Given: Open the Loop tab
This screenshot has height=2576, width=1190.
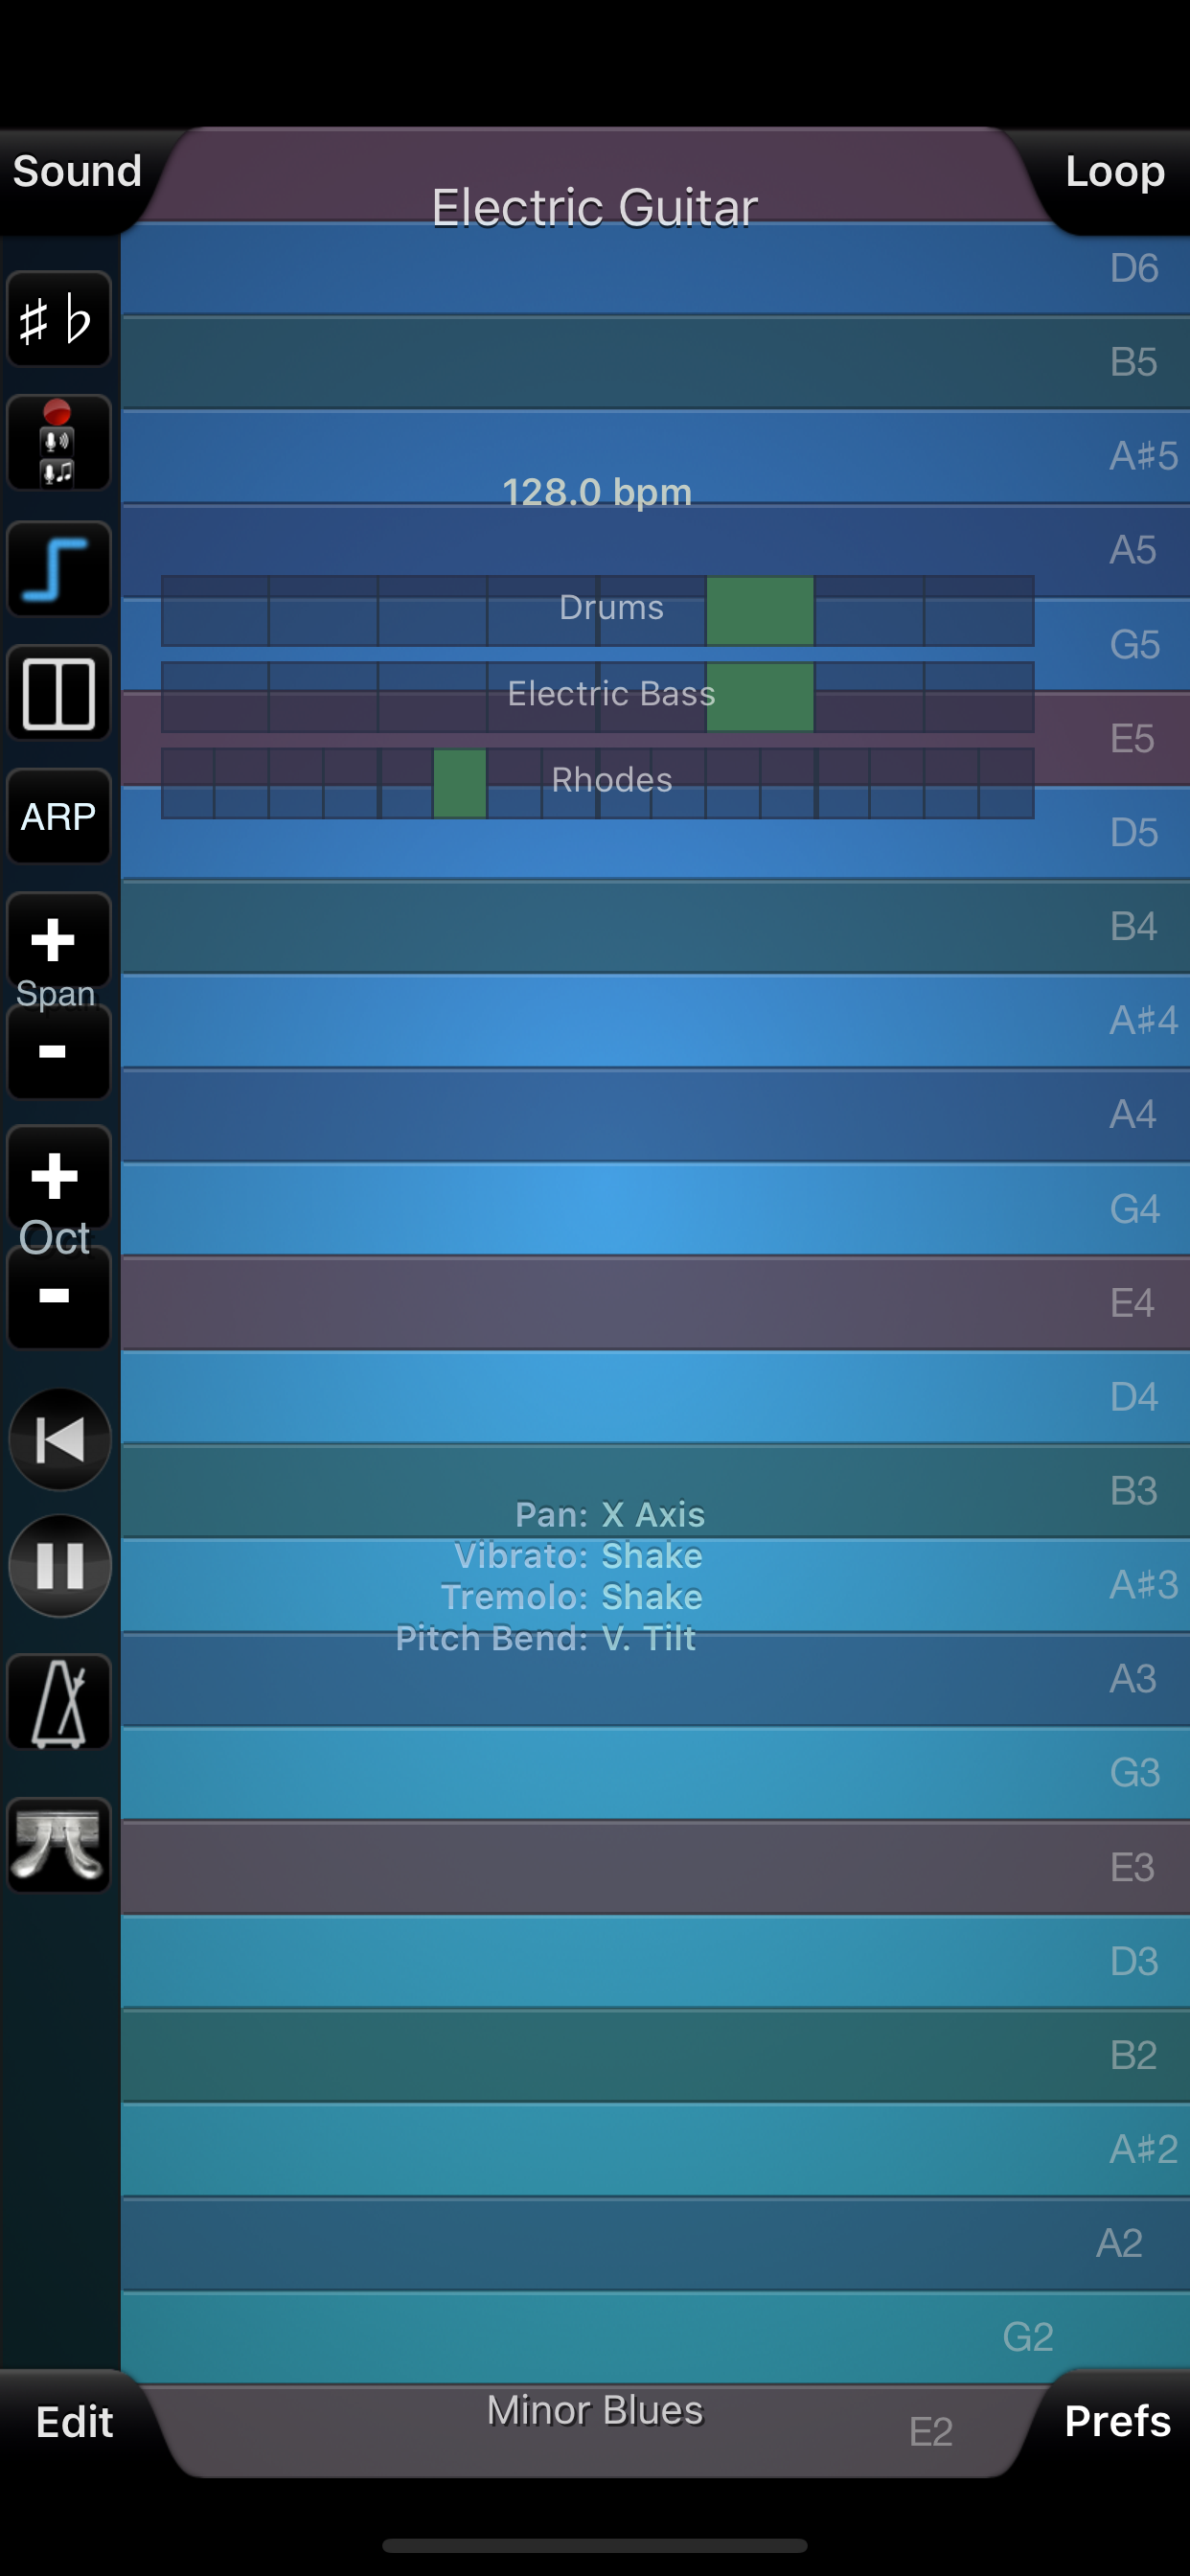Looking at the screenshot, I should pyautogui.click(x=1115, y=172).
